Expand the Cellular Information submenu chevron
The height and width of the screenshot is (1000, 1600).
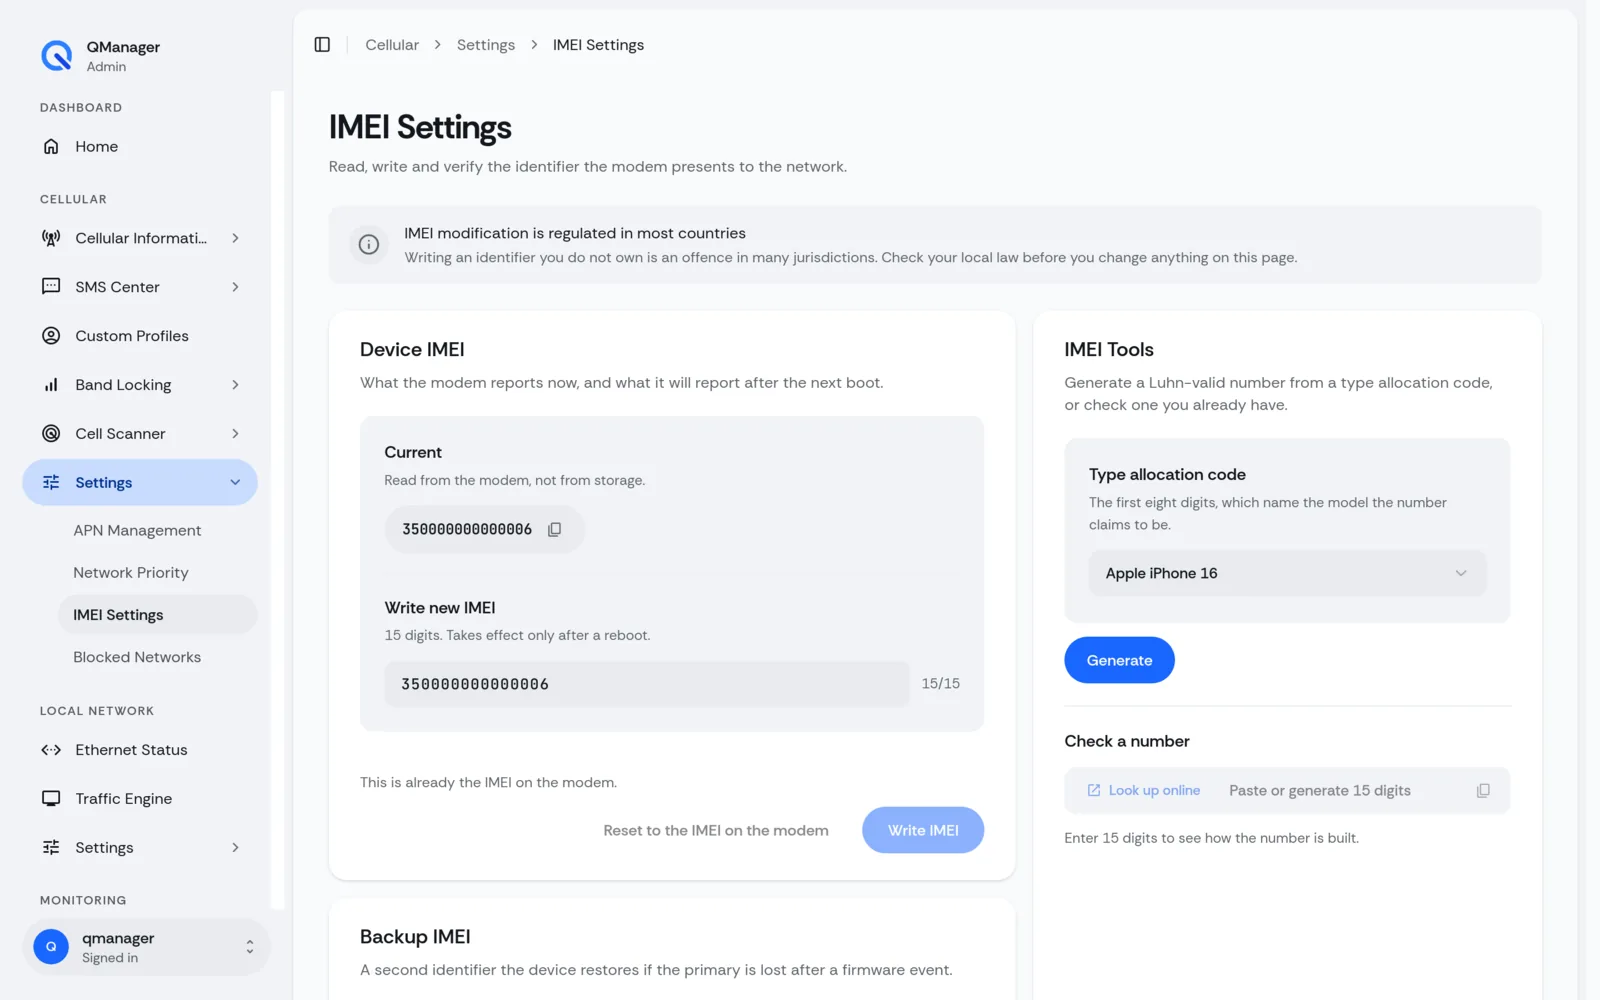click(x=235, y=238)
